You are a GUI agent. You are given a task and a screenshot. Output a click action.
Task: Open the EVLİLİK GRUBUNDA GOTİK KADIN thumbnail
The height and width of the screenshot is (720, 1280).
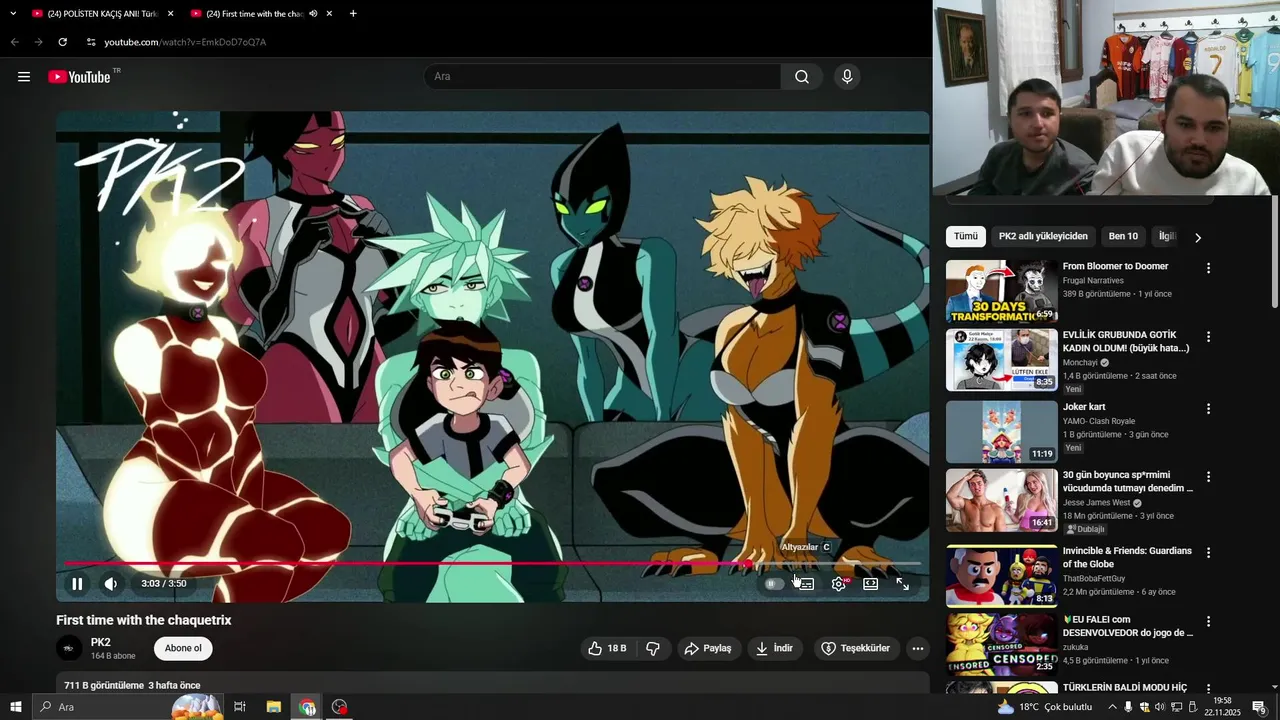(1001, 360)
